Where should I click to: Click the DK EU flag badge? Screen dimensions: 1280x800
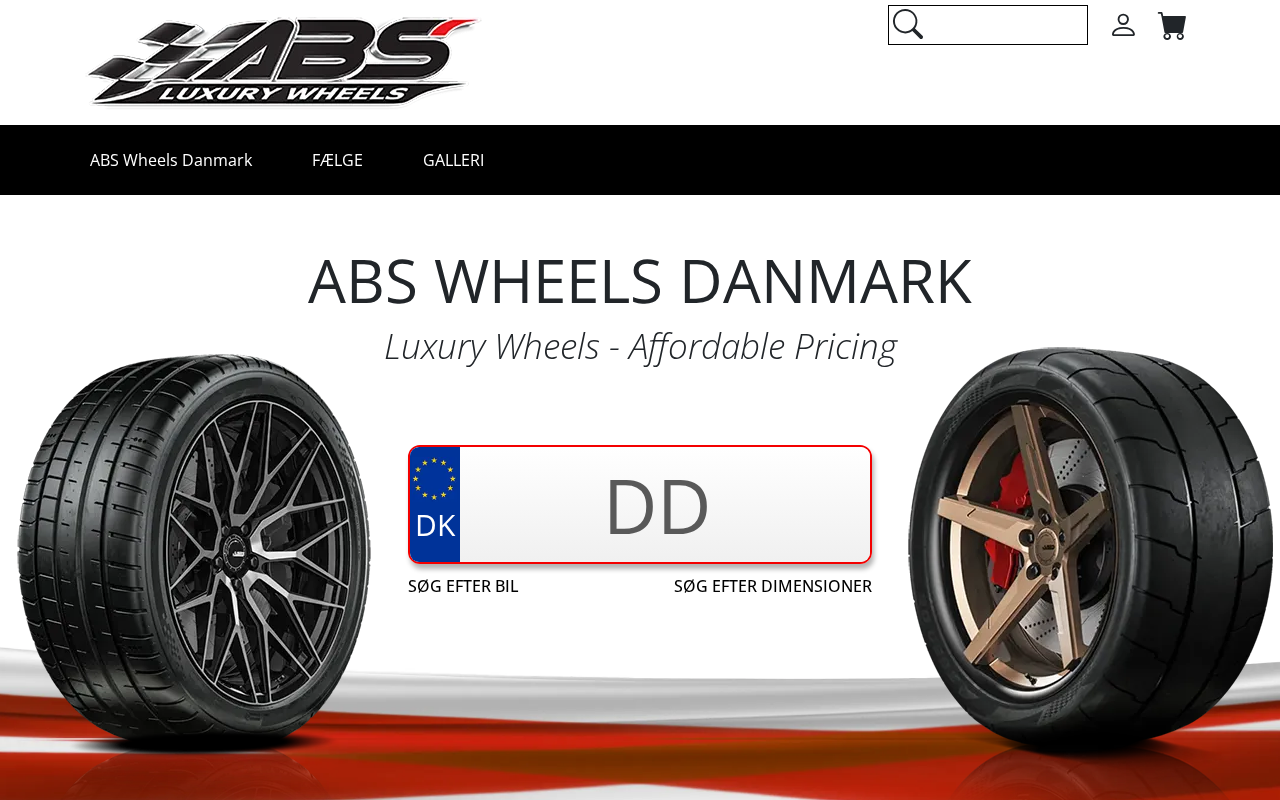435,504
